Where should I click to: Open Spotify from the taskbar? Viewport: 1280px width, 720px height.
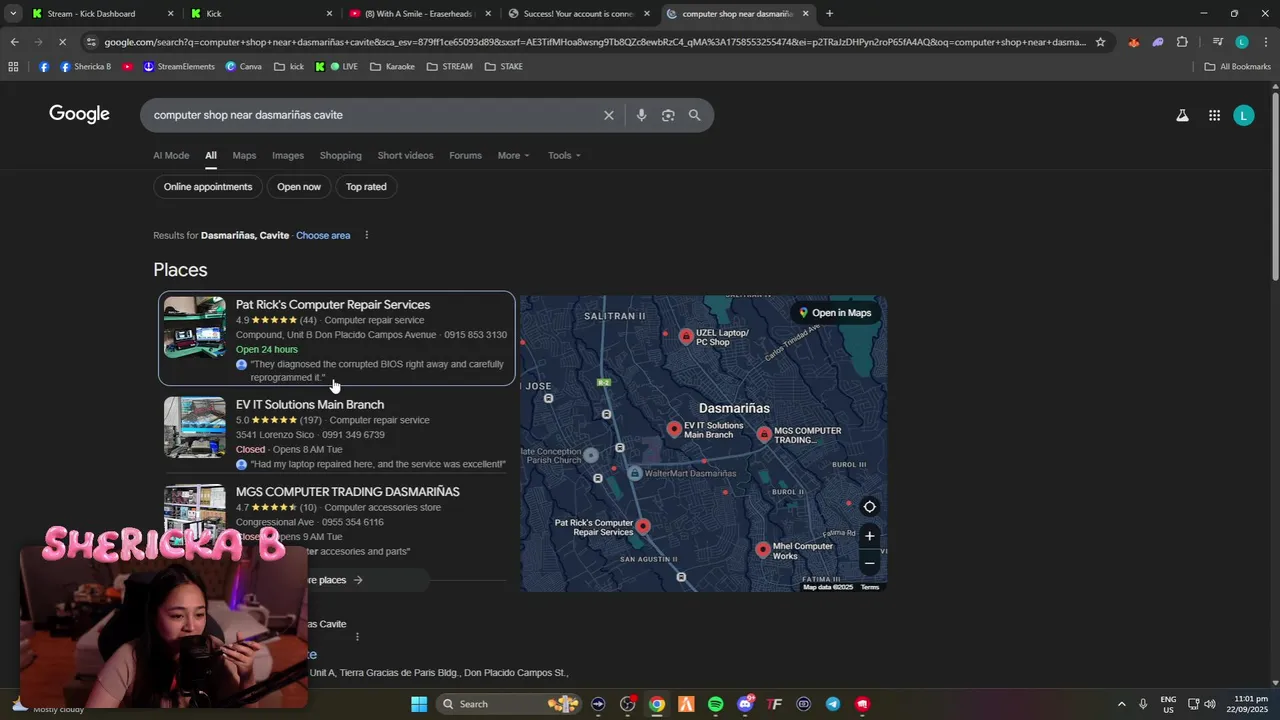[x=715, y=704]
